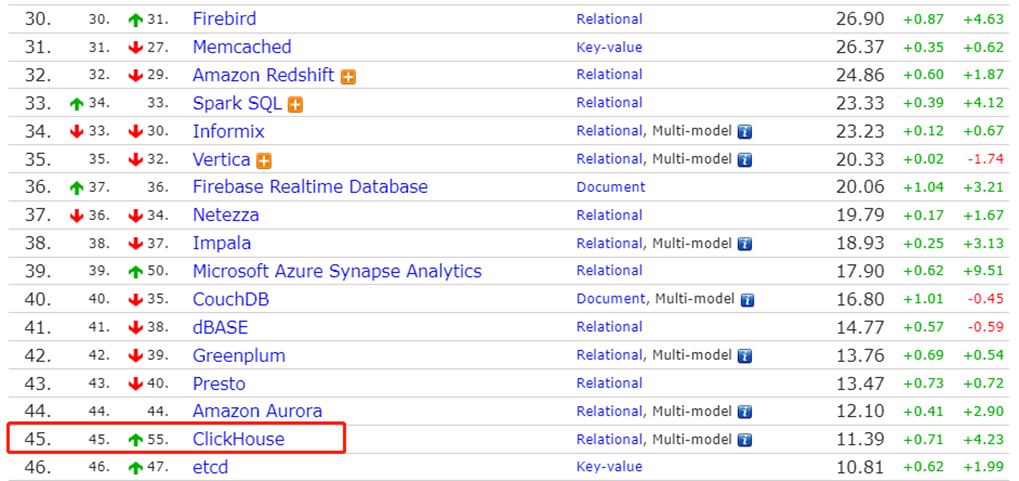Click the Multi-model info icon in Vertica row
Image resolution: width=1019 pixels, height=481 pixels.
(745, 160)
